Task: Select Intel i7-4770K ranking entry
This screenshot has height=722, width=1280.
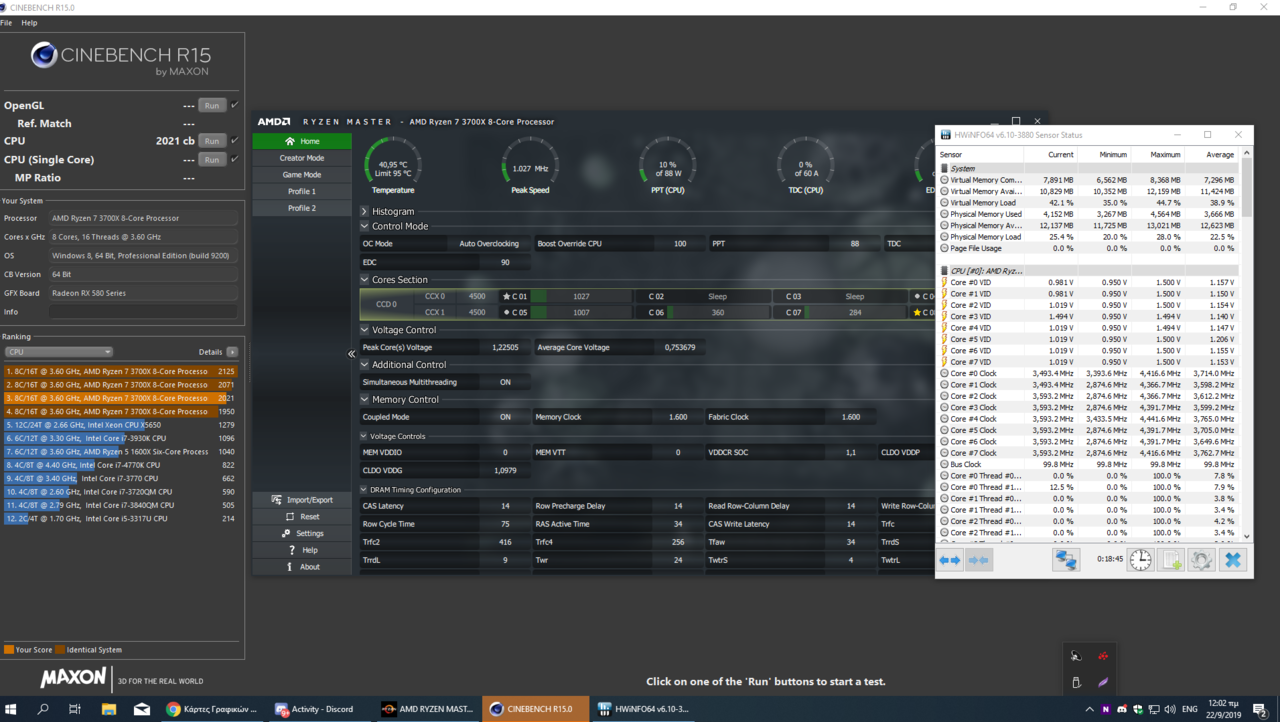Action: [x=121, y=465]
